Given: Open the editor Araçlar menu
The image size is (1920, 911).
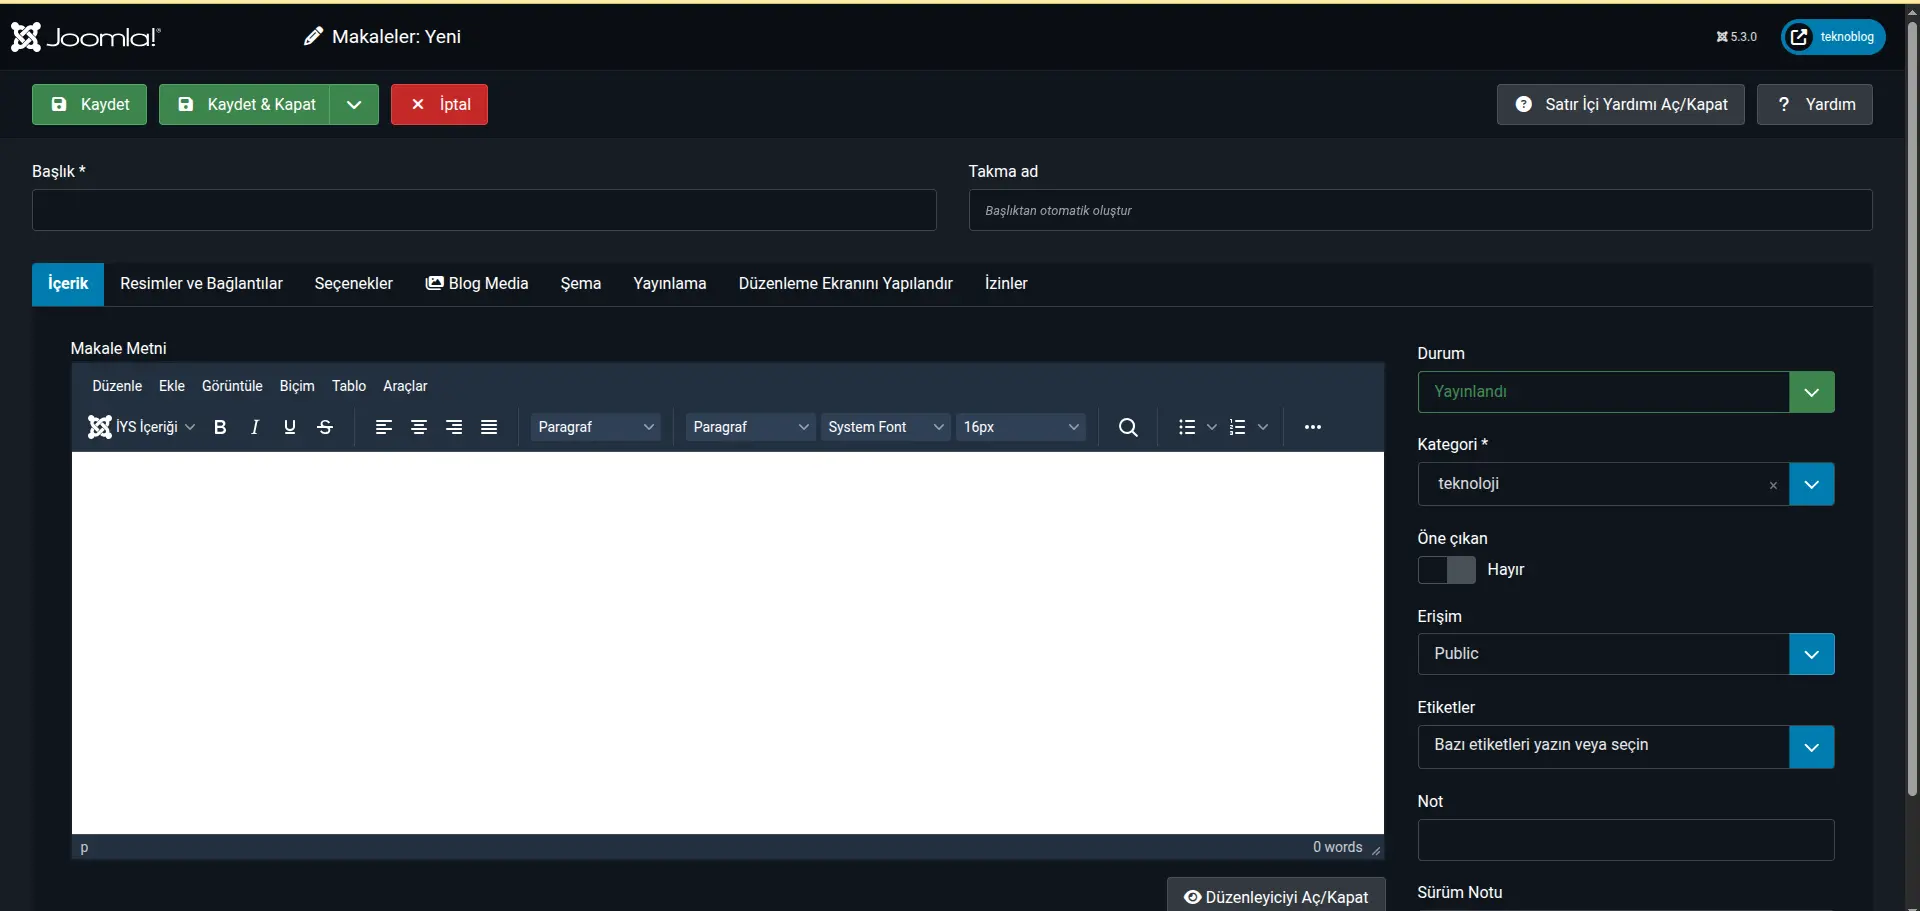Looking at the screenshot, I should point(405,386).
